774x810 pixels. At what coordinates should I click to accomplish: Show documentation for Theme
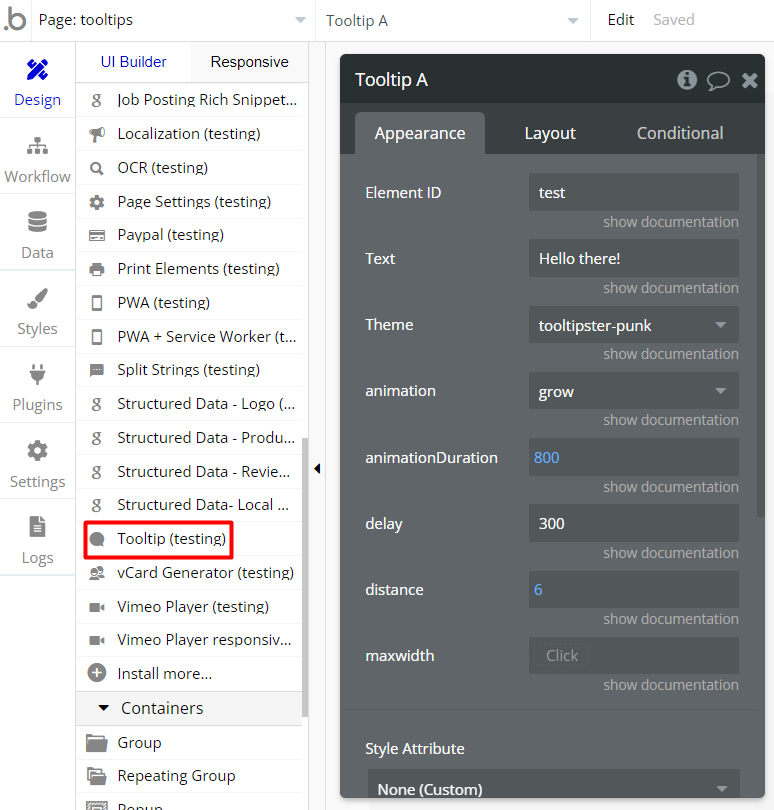click(x=671, y=354)
